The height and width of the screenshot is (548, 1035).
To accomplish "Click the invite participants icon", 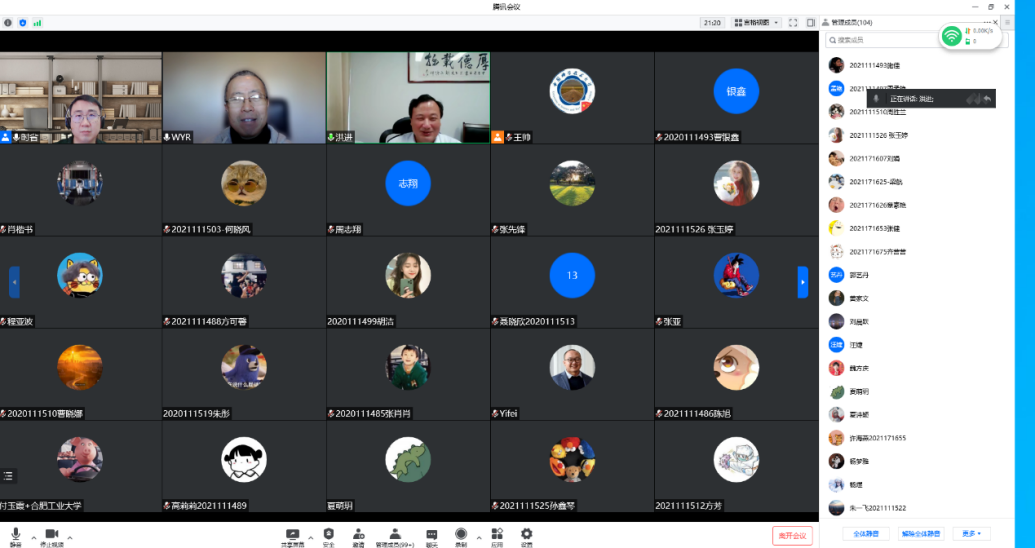I will click(358, 535).
